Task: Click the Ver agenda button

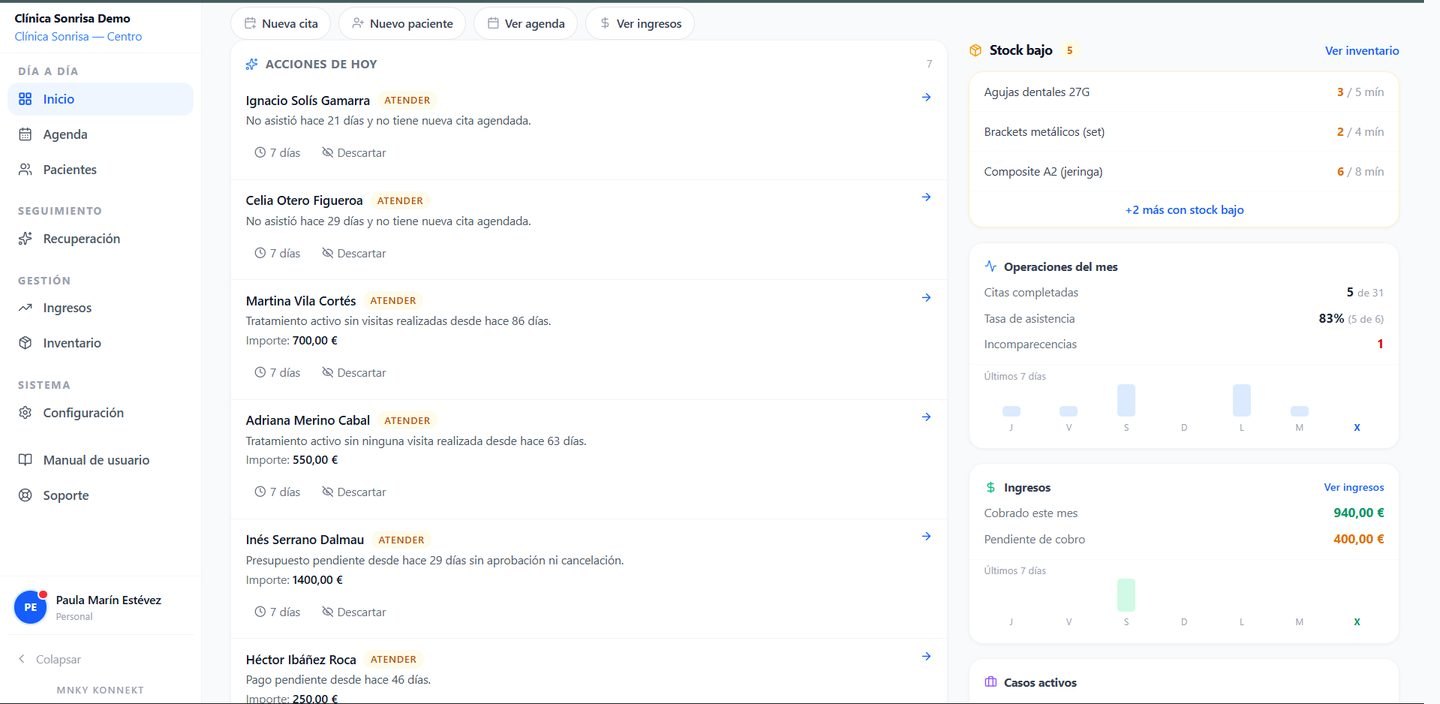Action: [x=526, y=23]
